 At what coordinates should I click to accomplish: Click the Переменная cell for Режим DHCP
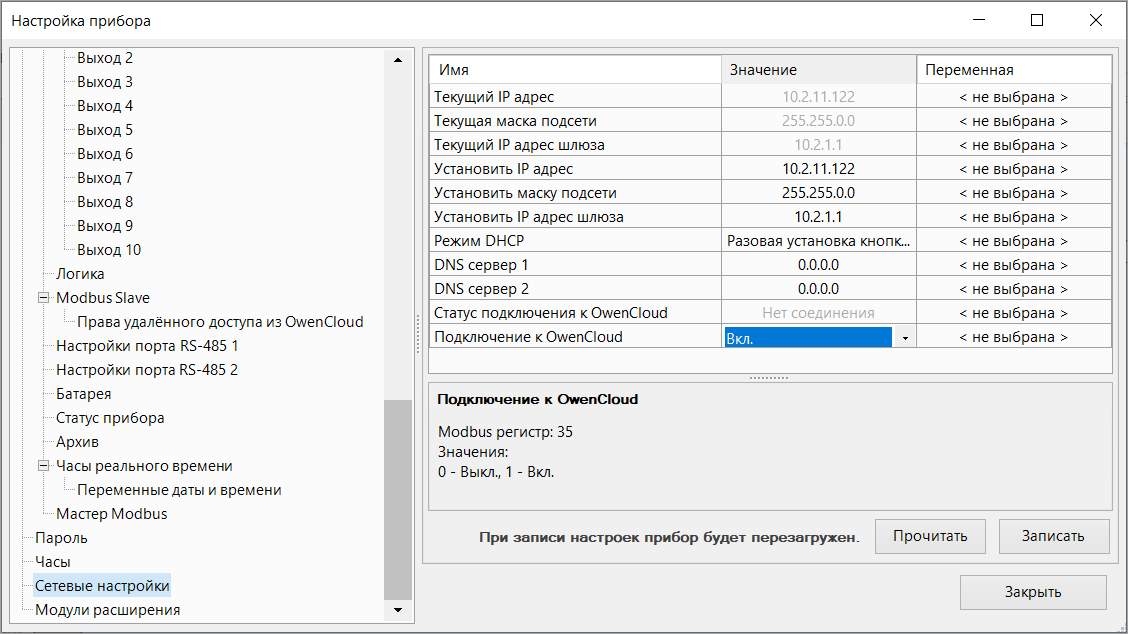(x=1013, y=241)
